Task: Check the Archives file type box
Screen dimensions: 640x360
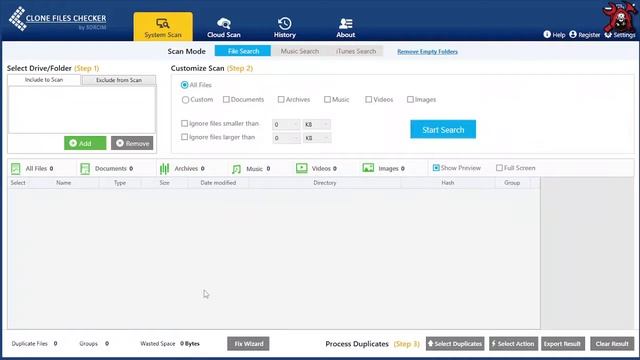Action: point(281,99)
